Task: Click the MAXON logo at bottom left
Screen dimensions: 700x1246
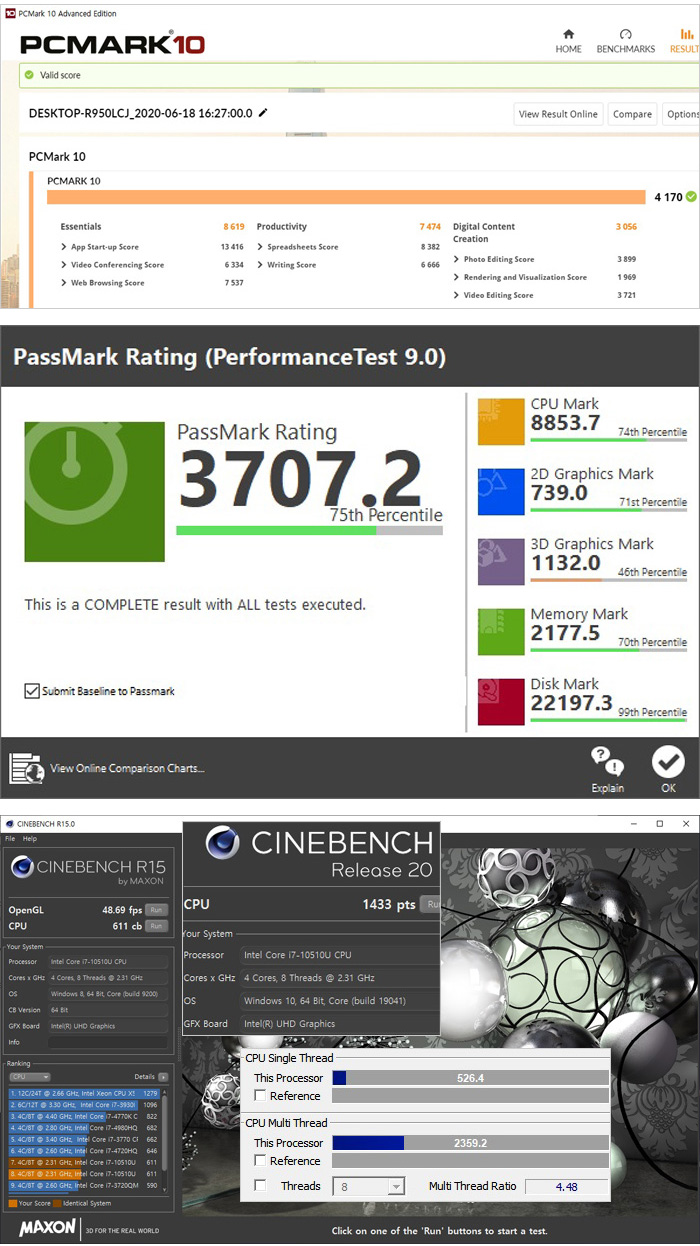Action: (47, 1227)
